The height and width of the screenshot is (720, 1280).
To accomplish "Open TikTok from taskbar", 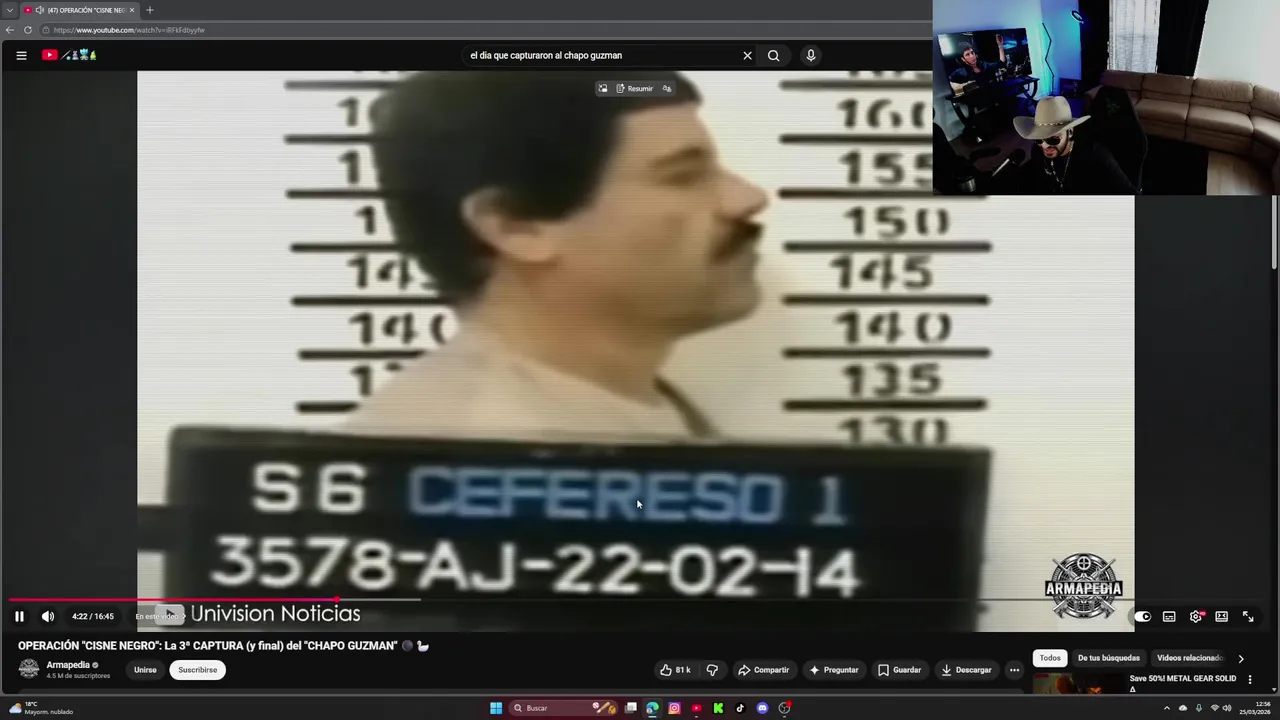I will click(740, 708).
